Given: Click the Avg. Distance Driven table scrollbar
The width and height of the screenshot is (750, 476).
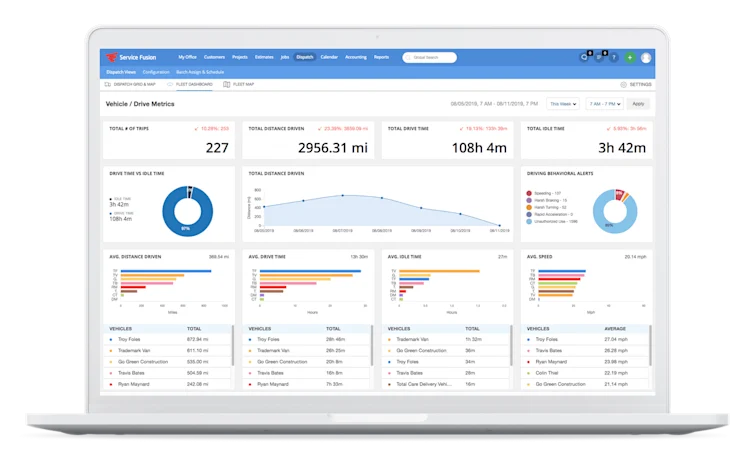Looking at the screenshot, I should (233, 346).
